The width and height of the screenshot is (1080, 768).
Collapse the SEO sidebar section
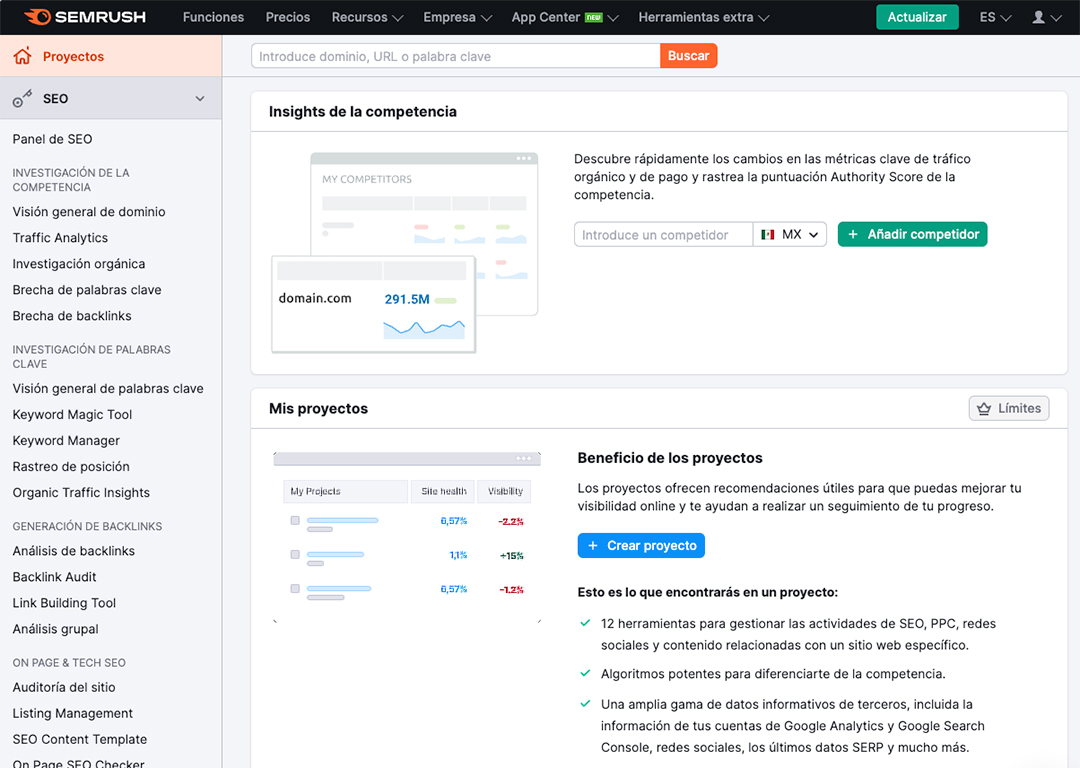click(200, 98)
